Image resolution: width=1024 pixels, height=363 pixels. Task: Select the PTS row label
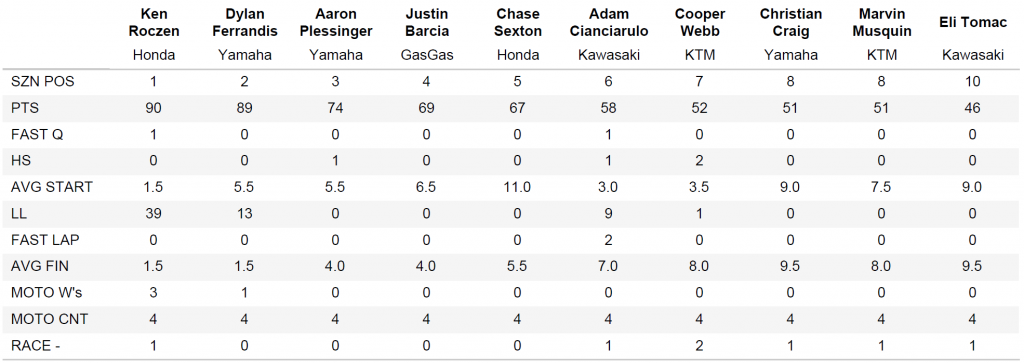tap(25, 108)
